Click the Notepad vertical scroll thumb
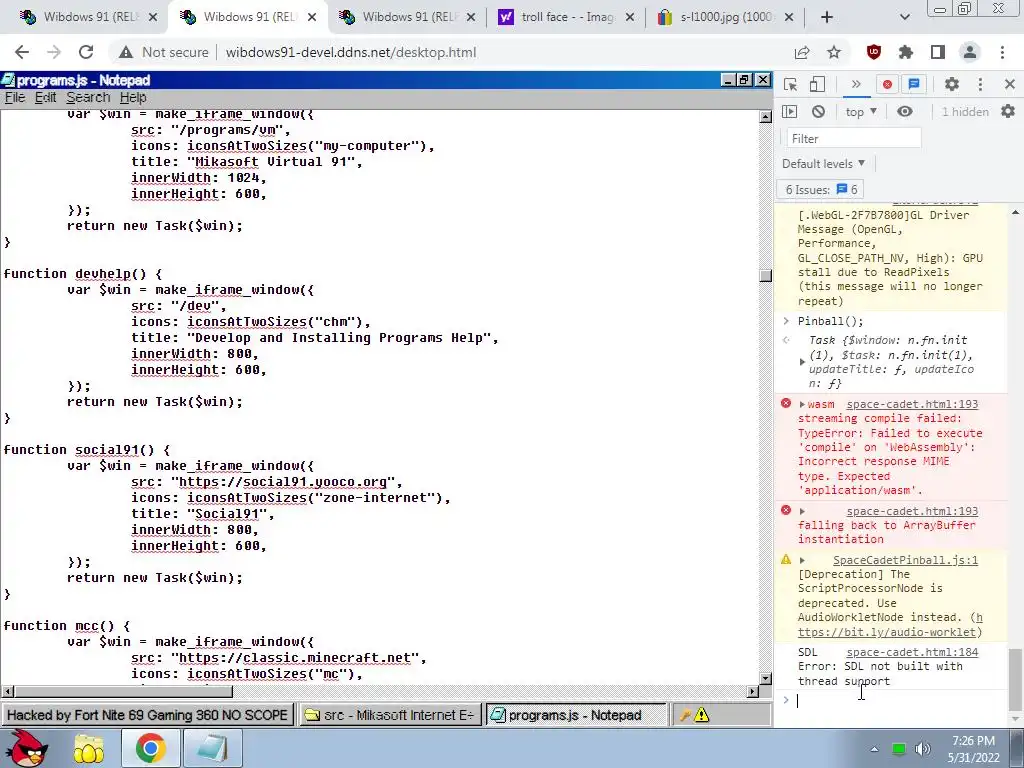Viewport: 1024px width, 768px height. point(765,276)
